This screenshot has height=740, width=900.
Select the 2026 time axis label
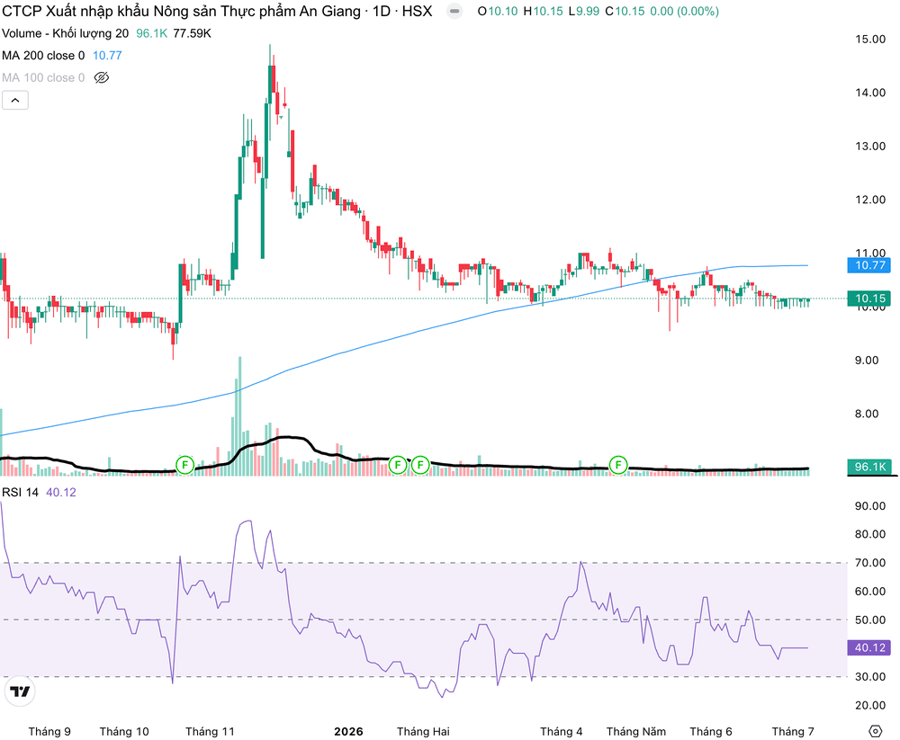(x=348, y=731)
